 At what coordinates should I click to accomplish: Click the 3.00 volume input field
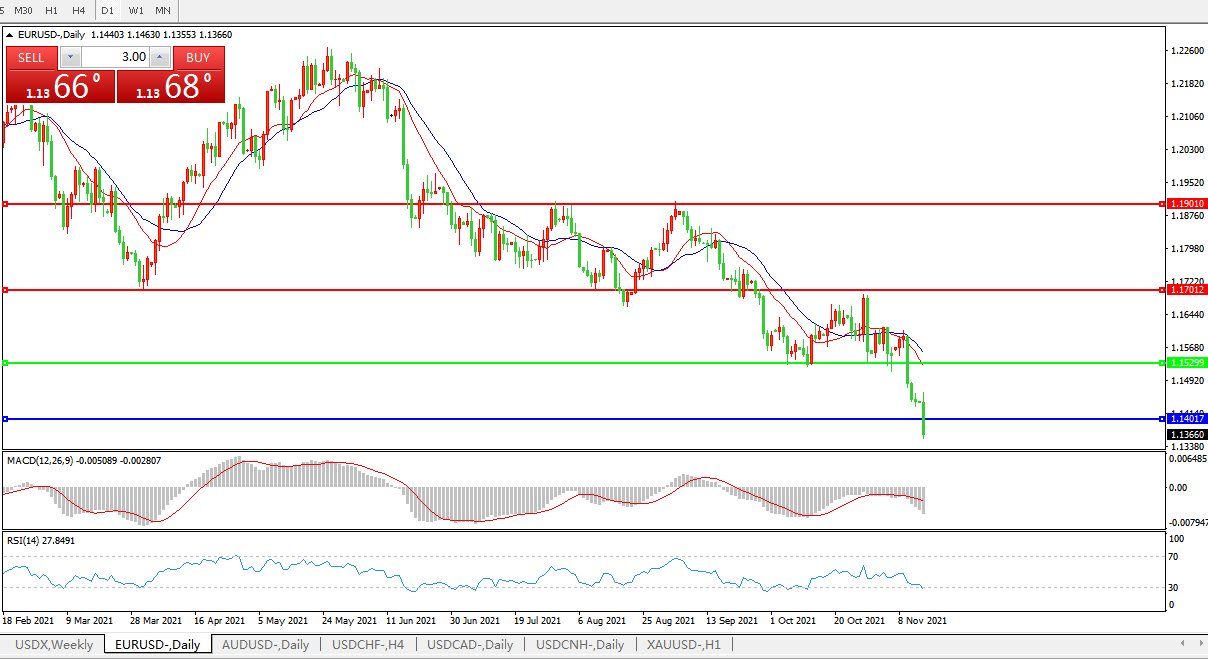coord(114,57)
